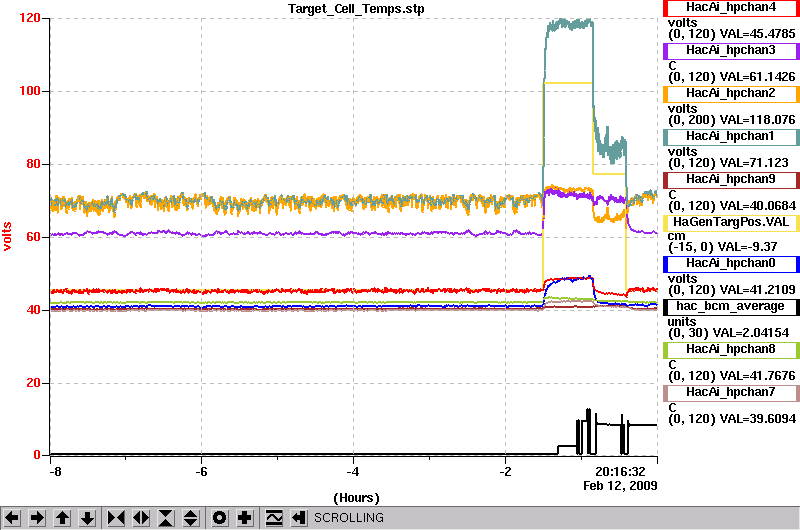Click the value text VAL=40.0684
The width and height of the screenshot is (800, 530).
(x=757, y=206)
